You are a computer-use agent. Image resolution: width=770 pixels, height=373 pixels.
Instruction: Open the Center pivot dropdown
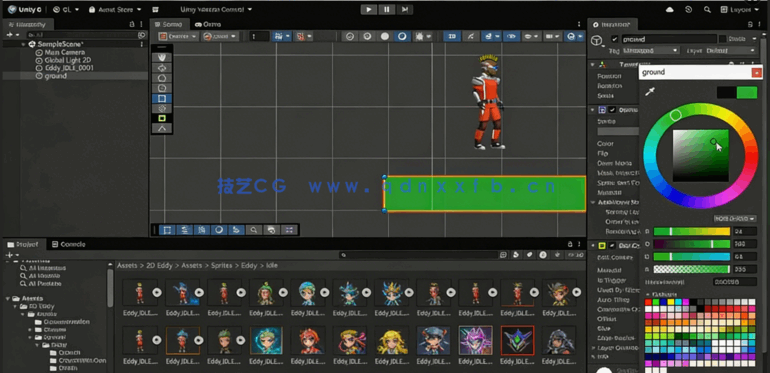click(x=178, y=36)
